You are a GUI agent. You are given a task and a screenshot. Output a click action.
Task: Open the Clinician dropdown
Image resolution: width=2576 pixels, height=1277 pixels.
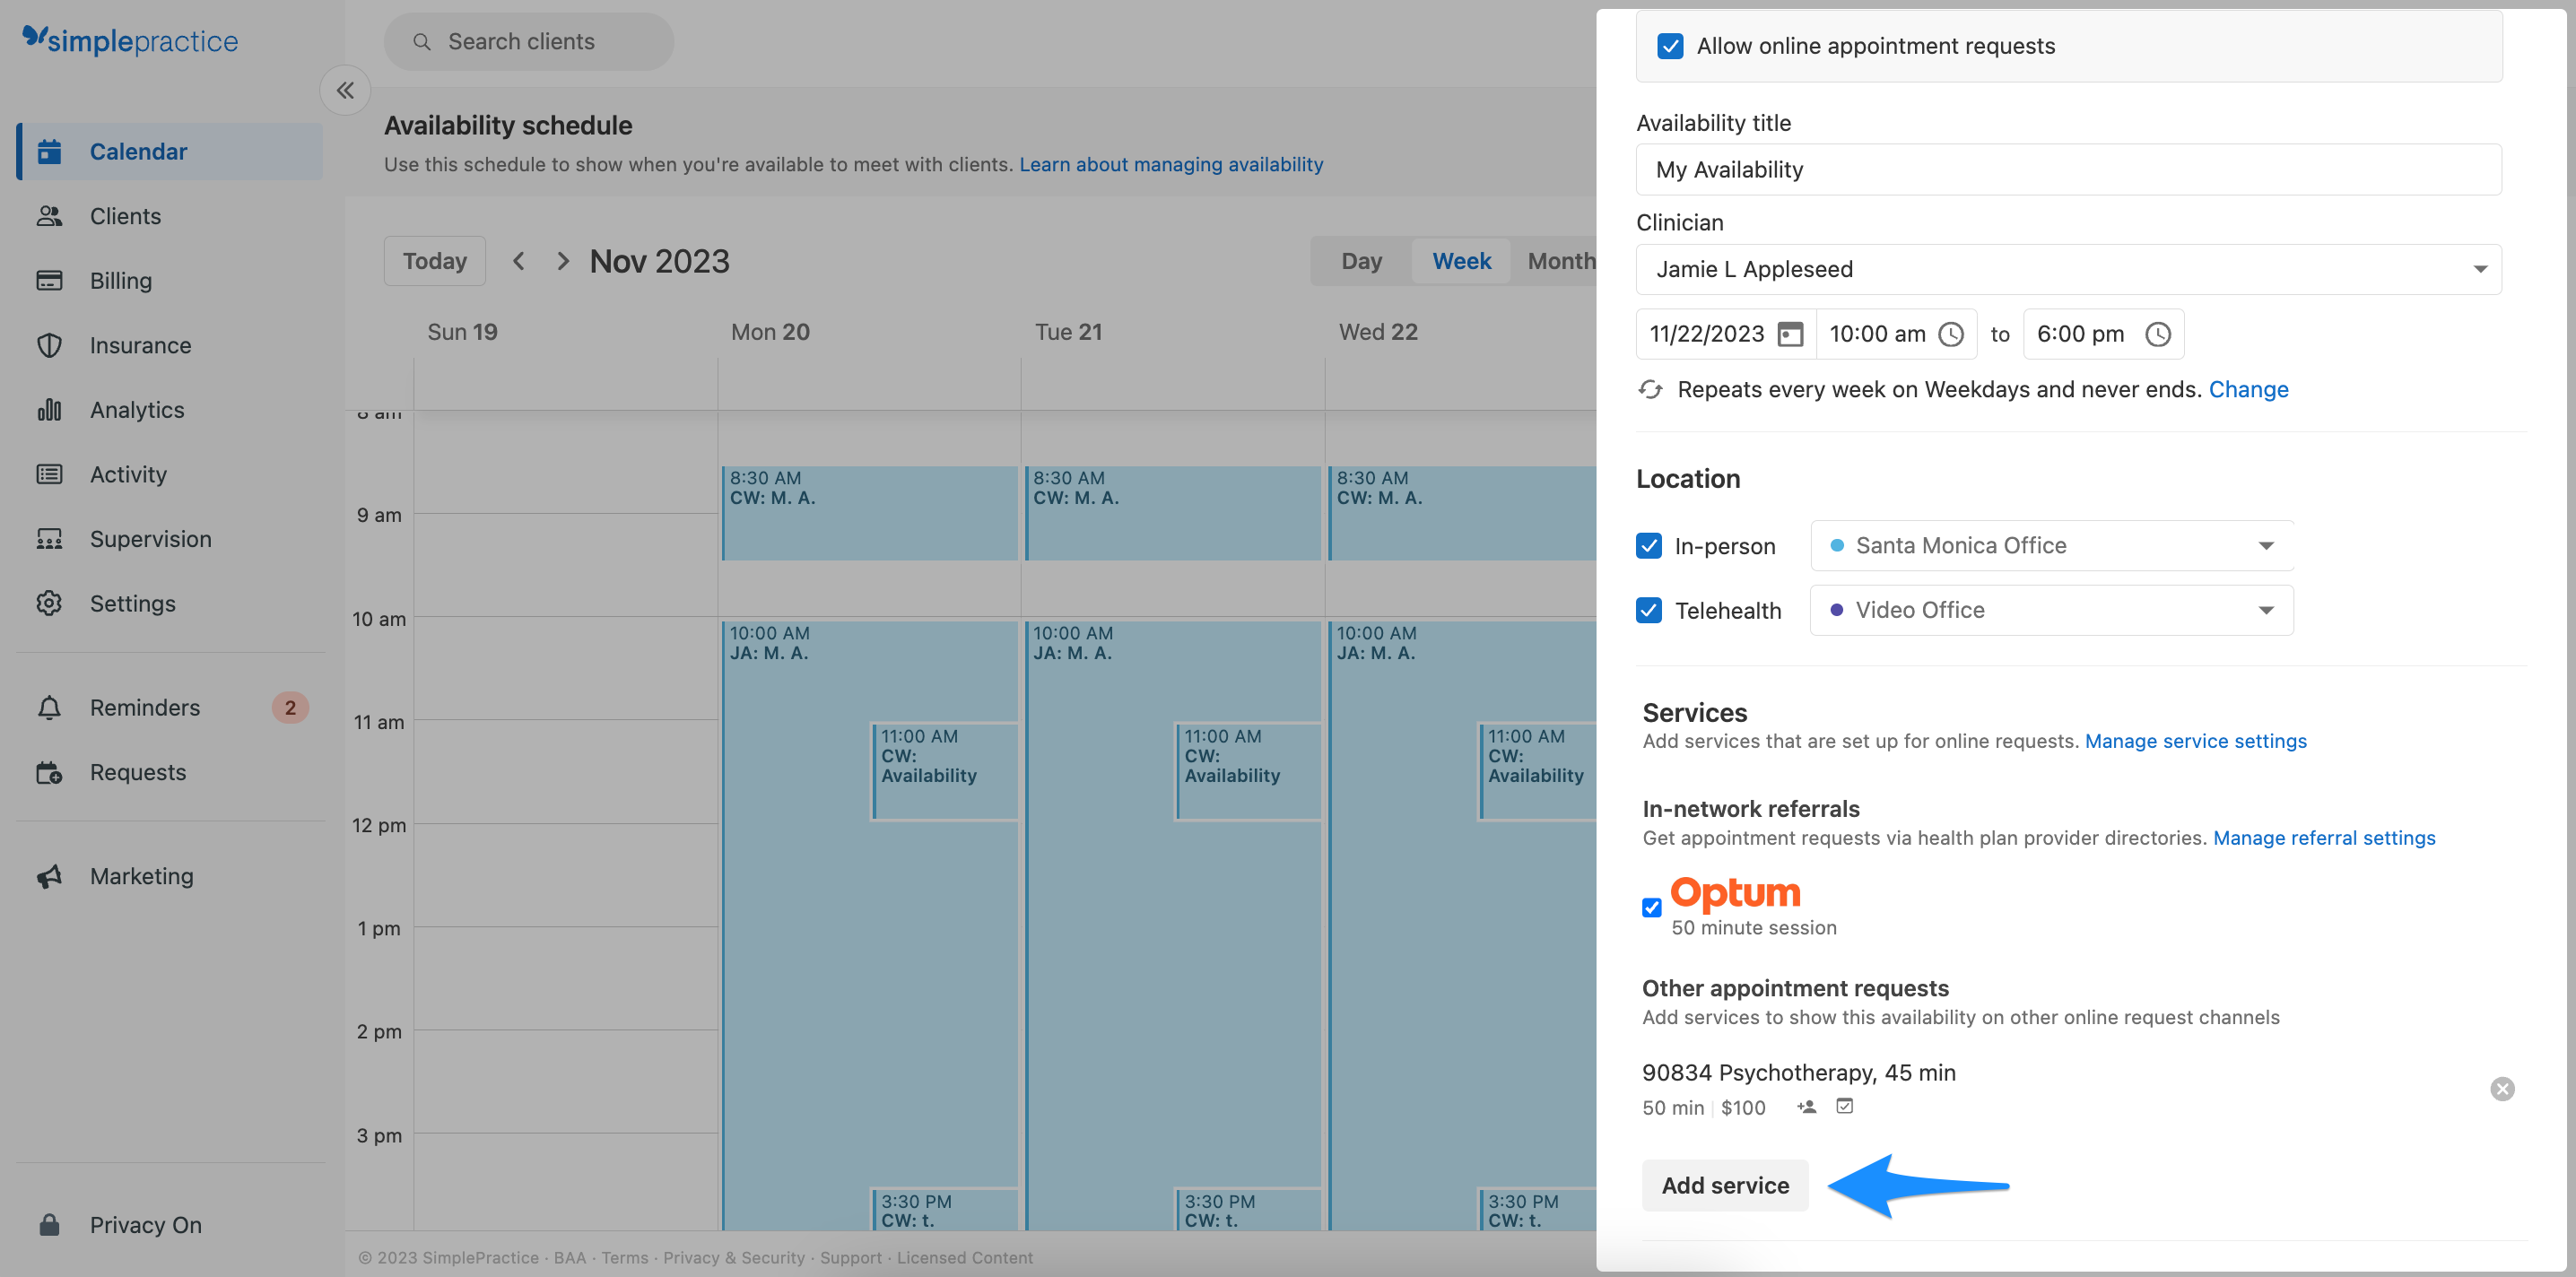[x=2480, y=268]
